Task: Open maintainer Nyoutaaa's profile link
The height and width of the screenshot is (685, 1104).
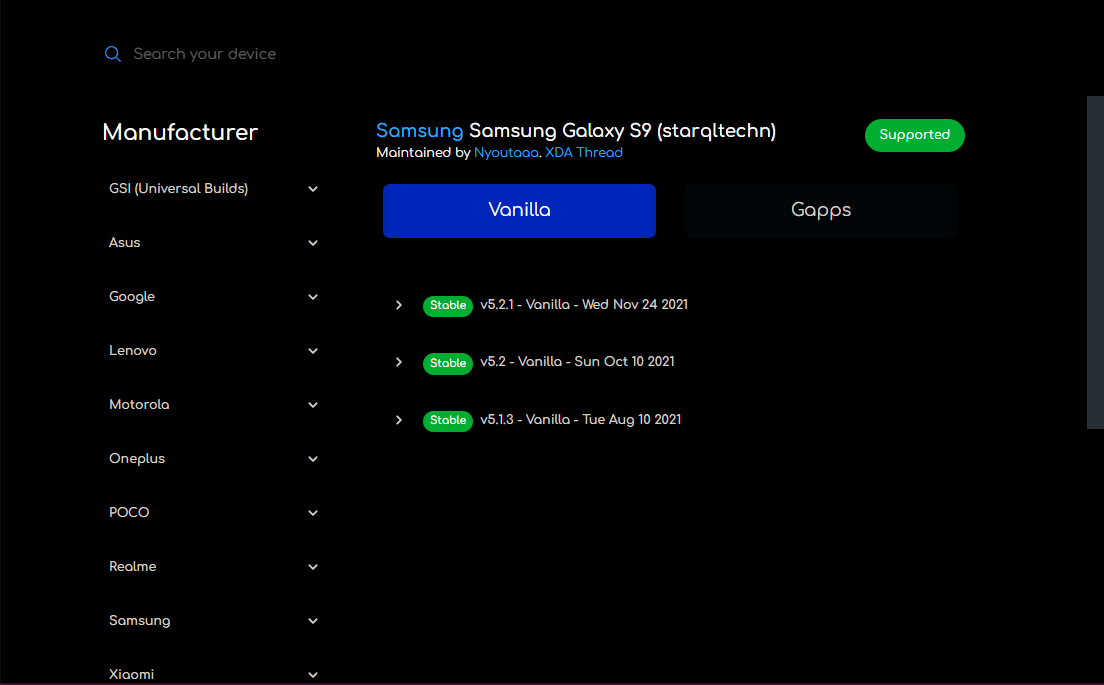Action: coord(506,153)
